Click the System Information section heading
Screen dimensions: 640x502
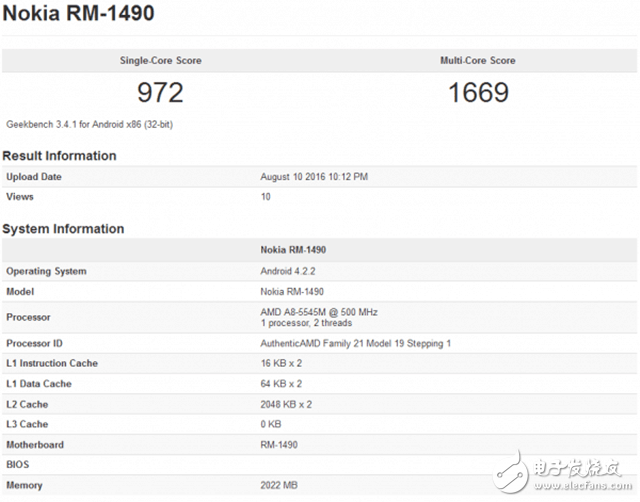pos(63,228)
